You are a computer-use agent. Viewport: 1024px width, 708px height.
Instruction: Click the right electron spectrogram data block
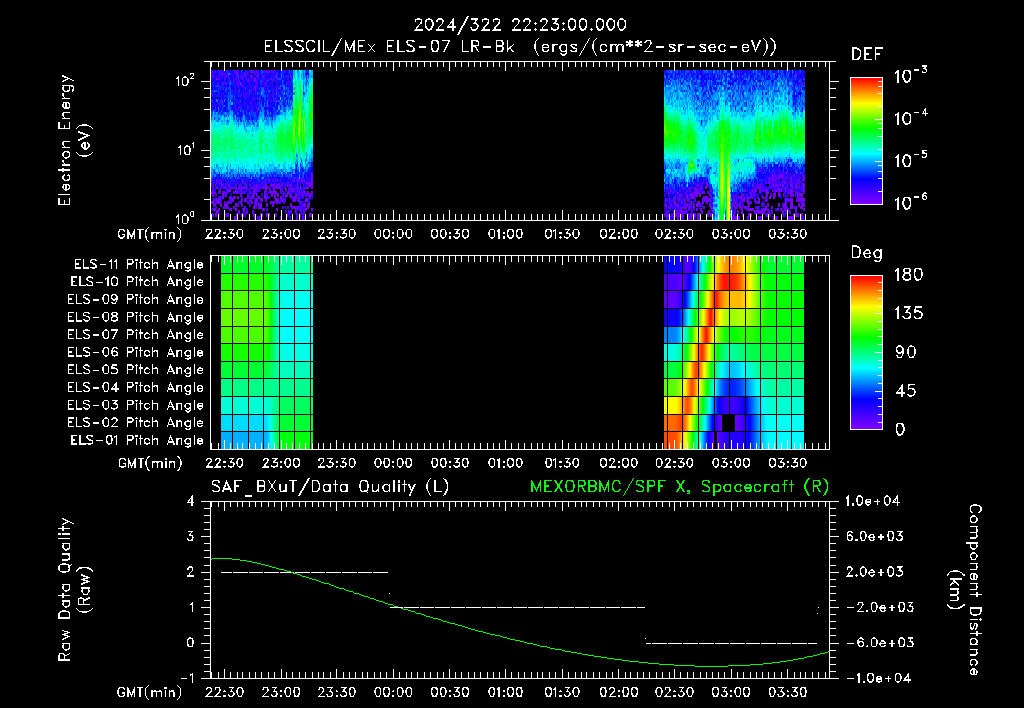734,144
